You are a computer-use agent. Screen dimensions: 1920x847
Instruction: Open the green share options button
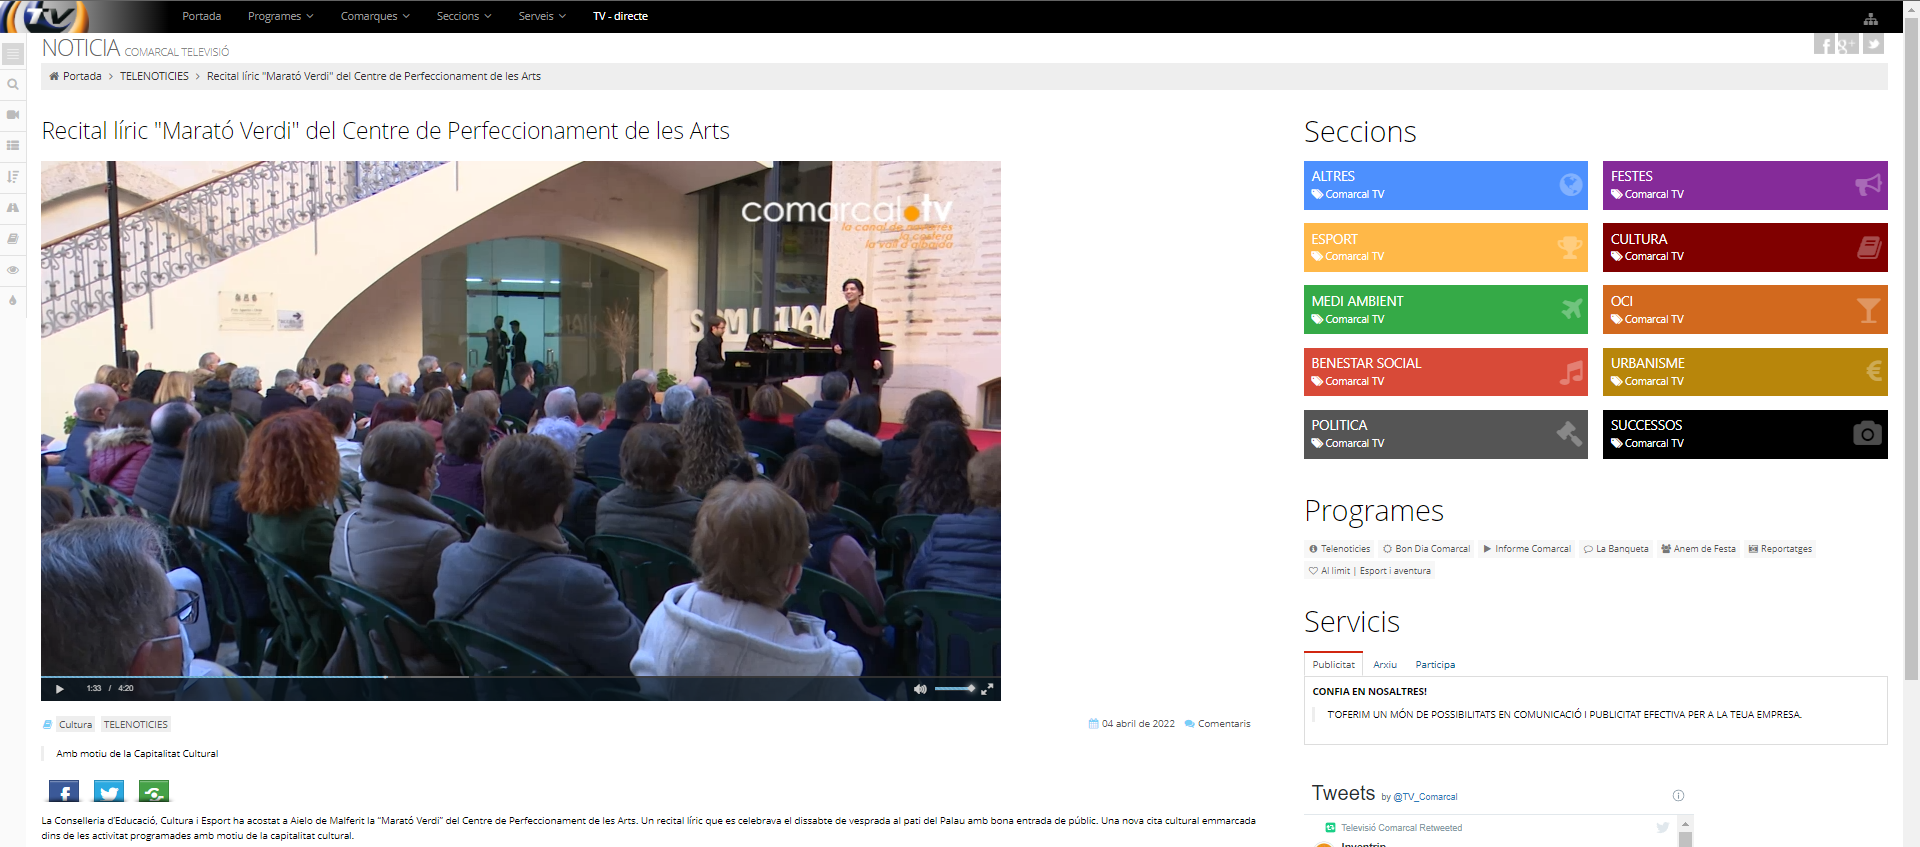click(x=154, y=792)
